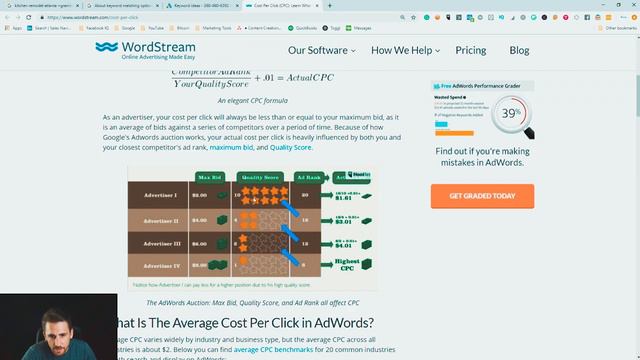Open the Bitcoin bookmark folder
The image size is (640, 360).
(179, 28)
